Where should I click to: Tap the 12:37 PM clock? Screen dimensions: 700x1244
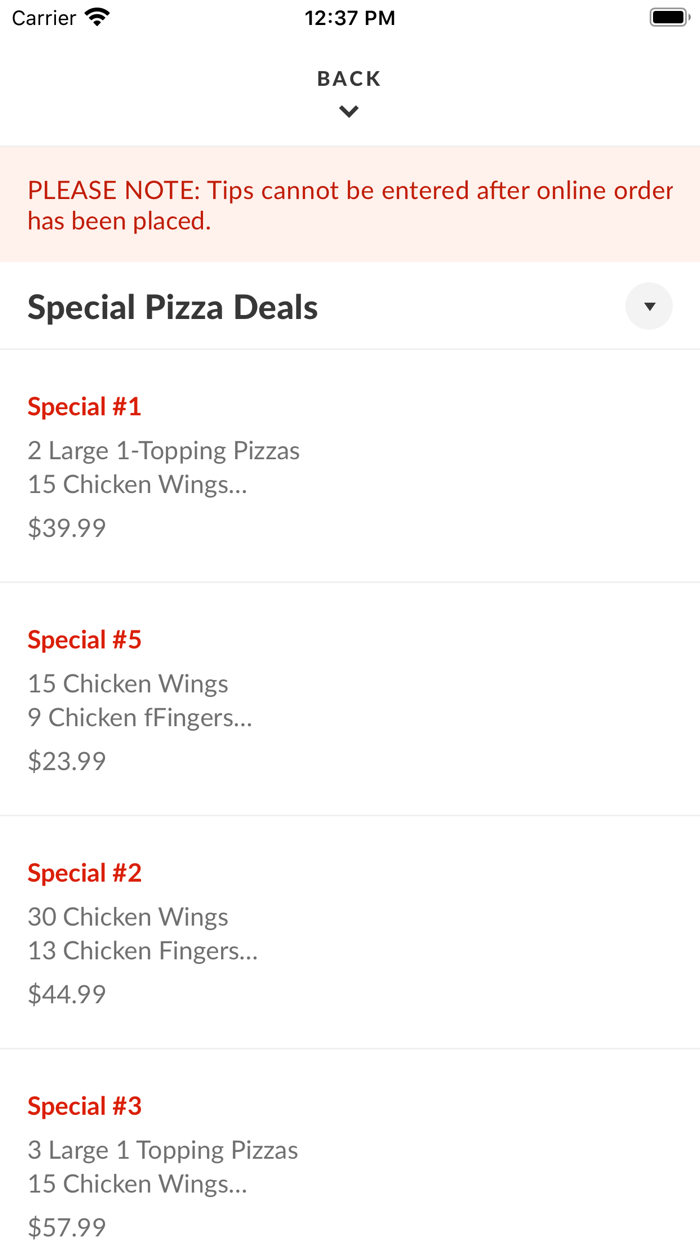click(349, 16)
